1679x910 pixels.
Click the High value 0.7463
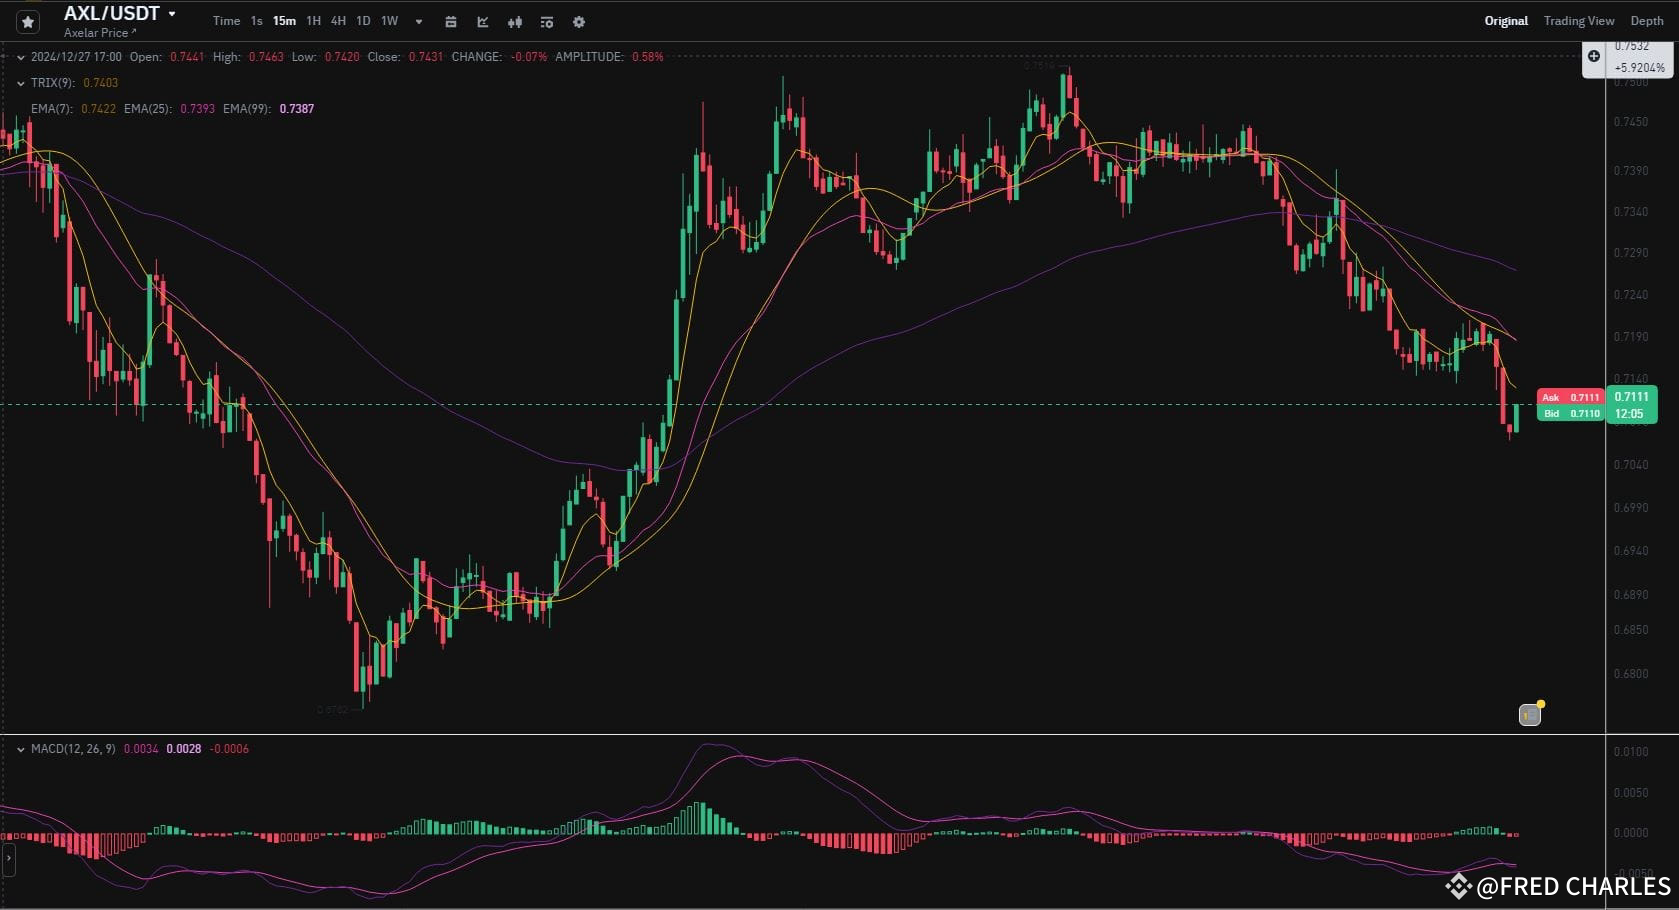(x=266, y=57)
